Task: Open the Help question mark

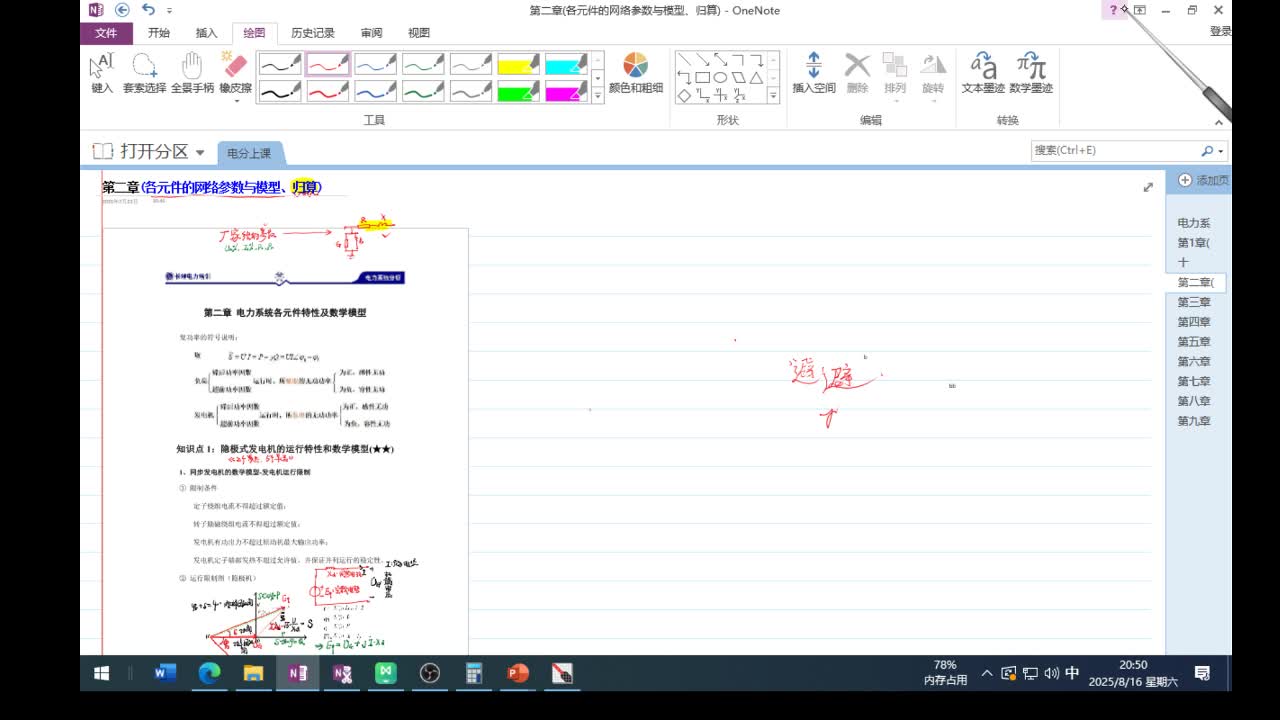Action: (1113, 10)
